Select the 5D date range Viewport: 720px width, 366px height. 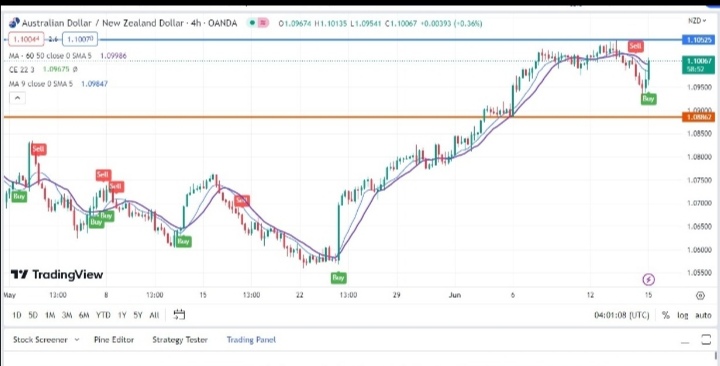pyautogui.click(x=33, y=315)
